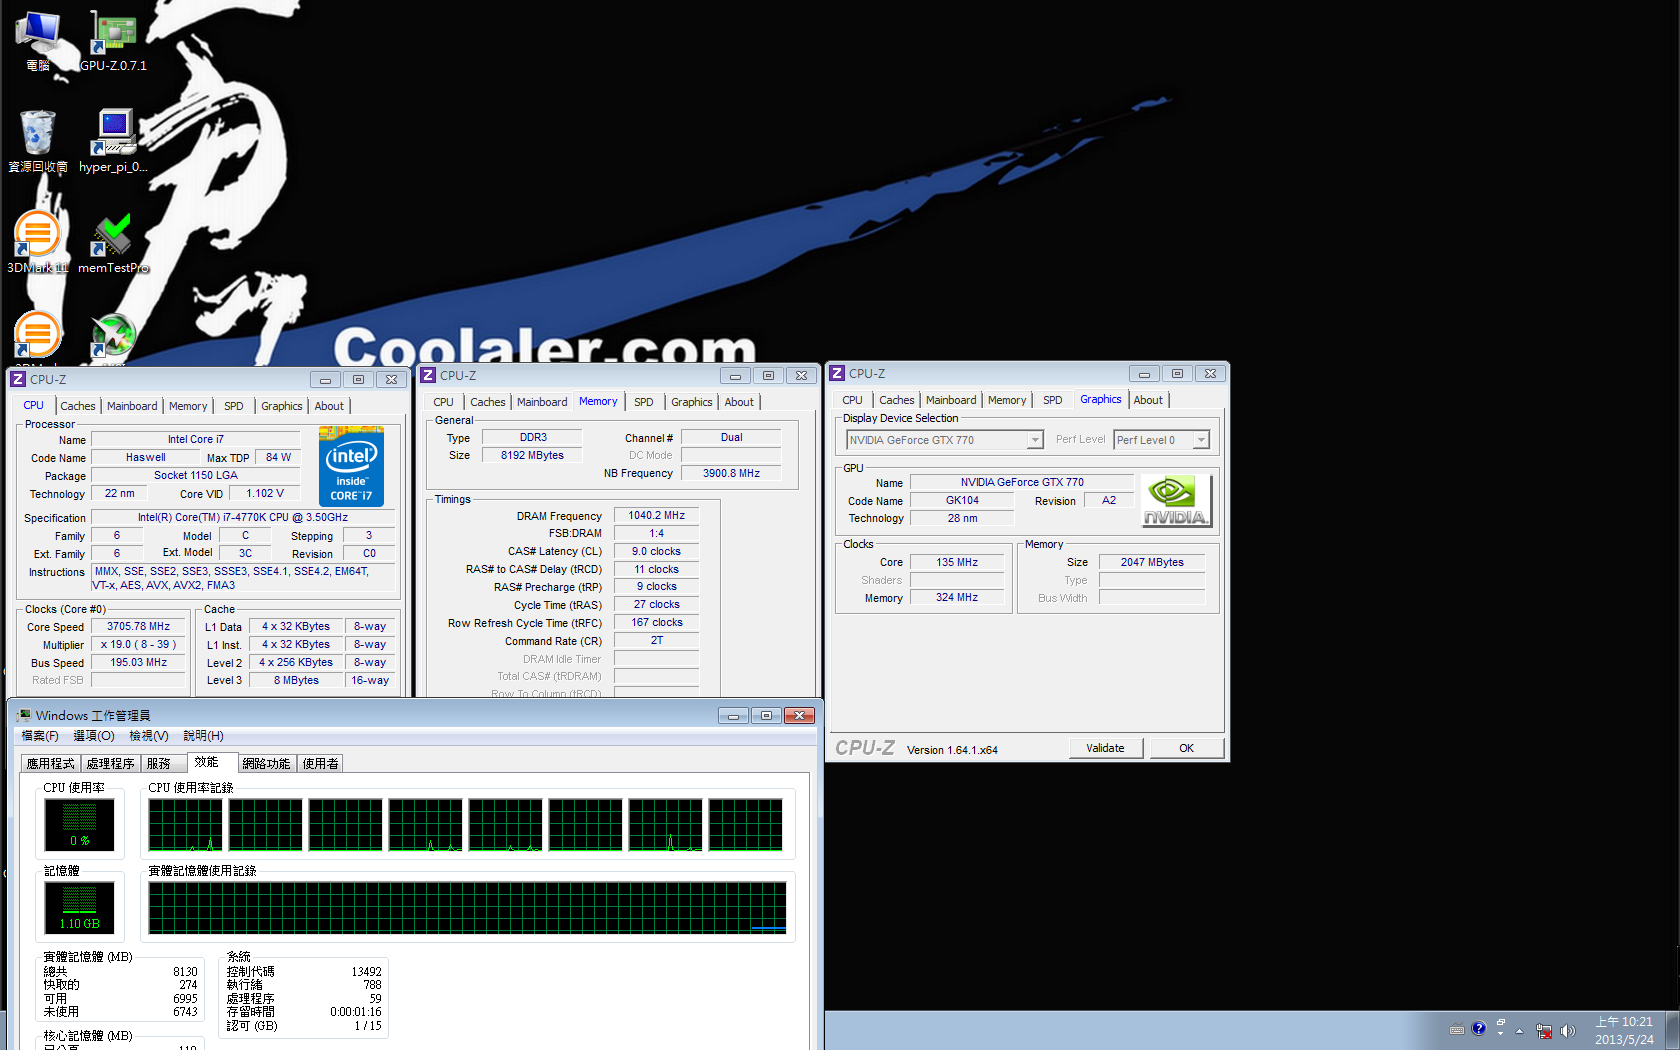Switch to the 應用程式 tab in Task Manager
The width and height of the screenshot is (1680, 1050).
tap(51, 764)
